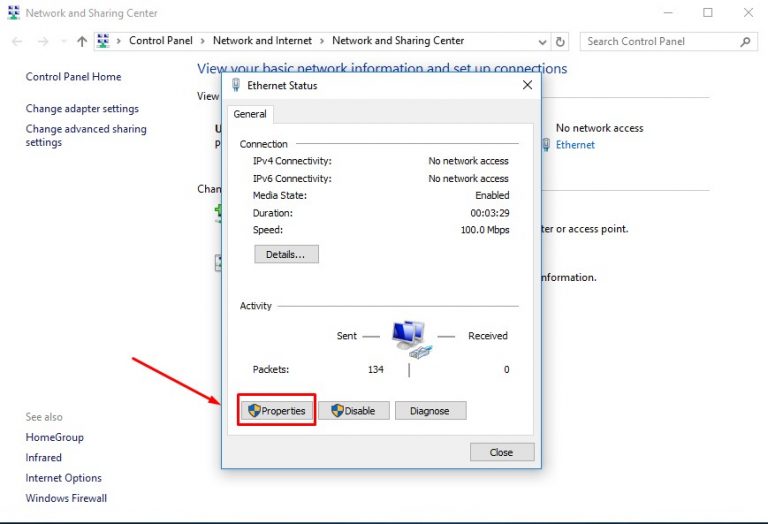Click the Disable button shield icon
Image resolution: width=768 pixels, height=524 pixels.
pos(337,410)
